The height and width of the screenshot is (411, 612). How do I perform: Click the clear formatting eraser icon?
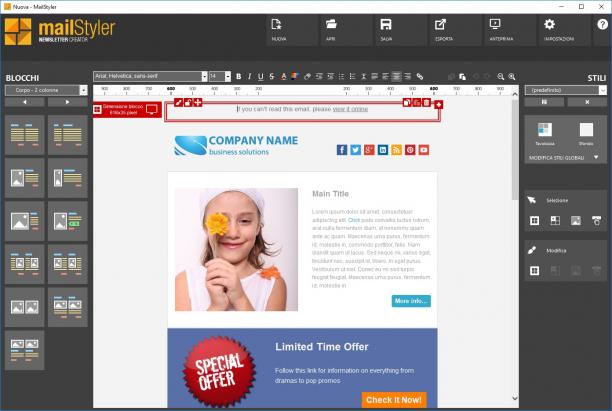[307, 77]
